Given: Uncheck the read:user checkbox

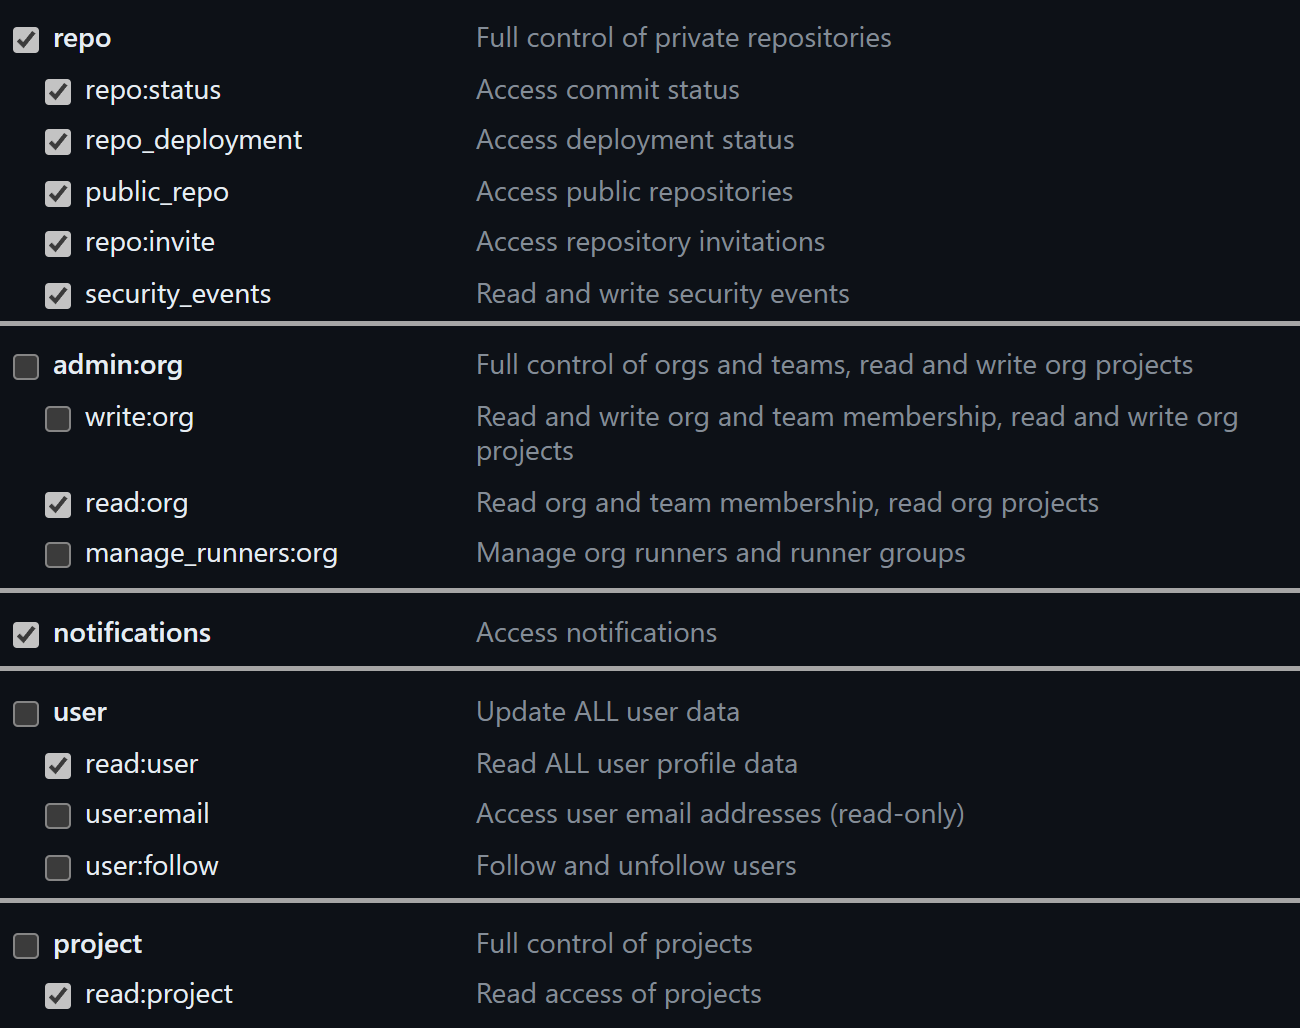Looking at the screenshot, I should pyautogui.click(x=58, y=766).
